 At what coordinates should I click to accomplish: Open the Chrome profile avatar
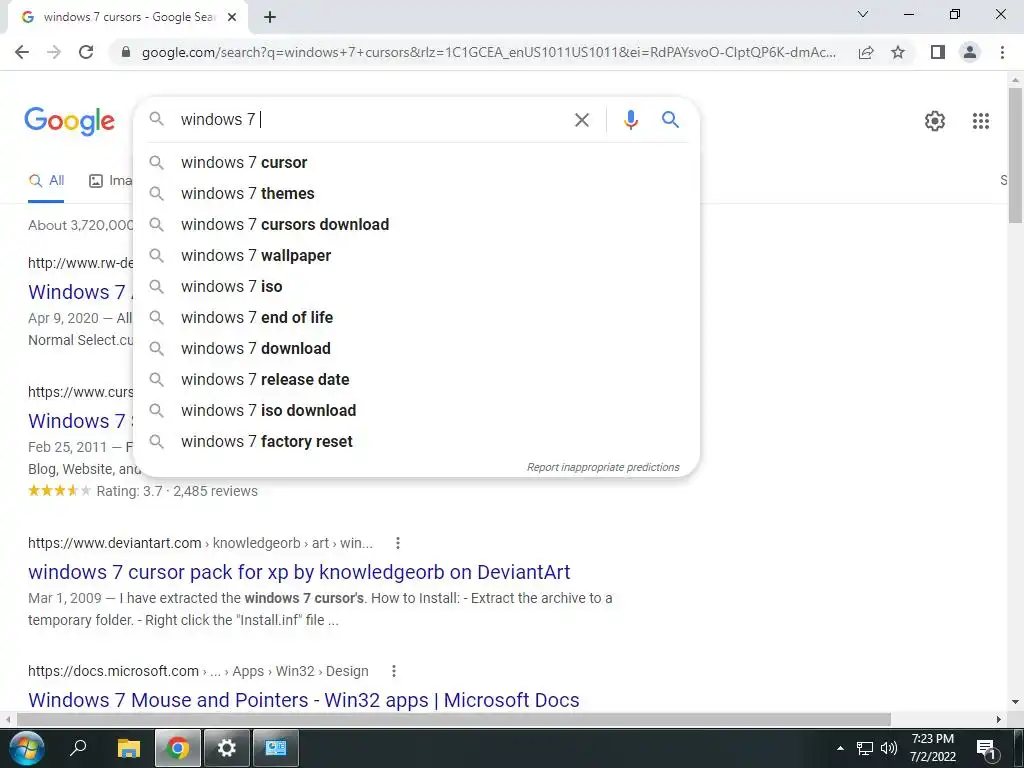pos(970,52)
